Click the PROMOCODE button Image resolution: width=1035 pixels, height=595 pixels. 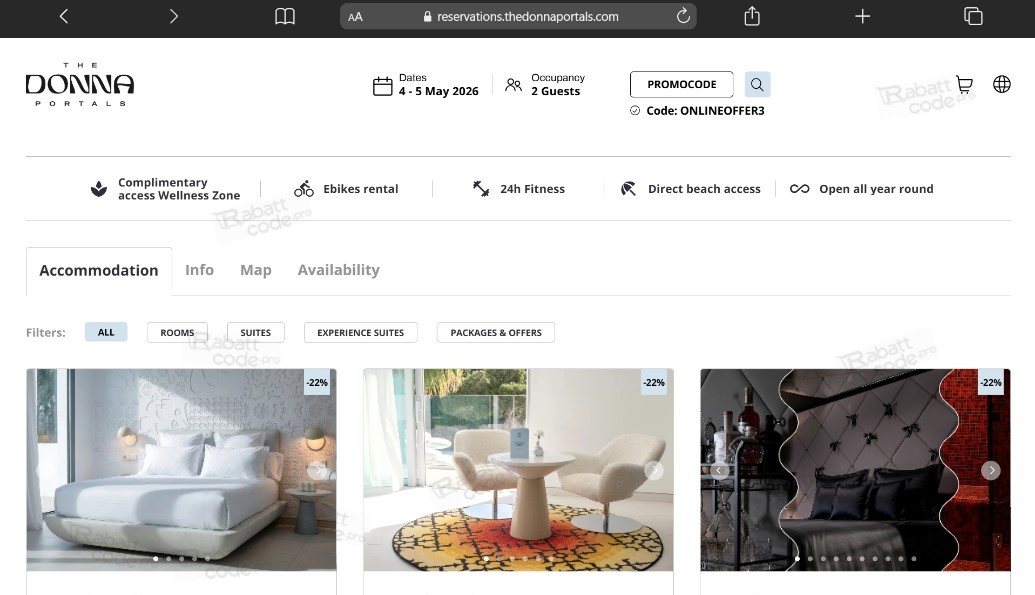pos(681,85)
